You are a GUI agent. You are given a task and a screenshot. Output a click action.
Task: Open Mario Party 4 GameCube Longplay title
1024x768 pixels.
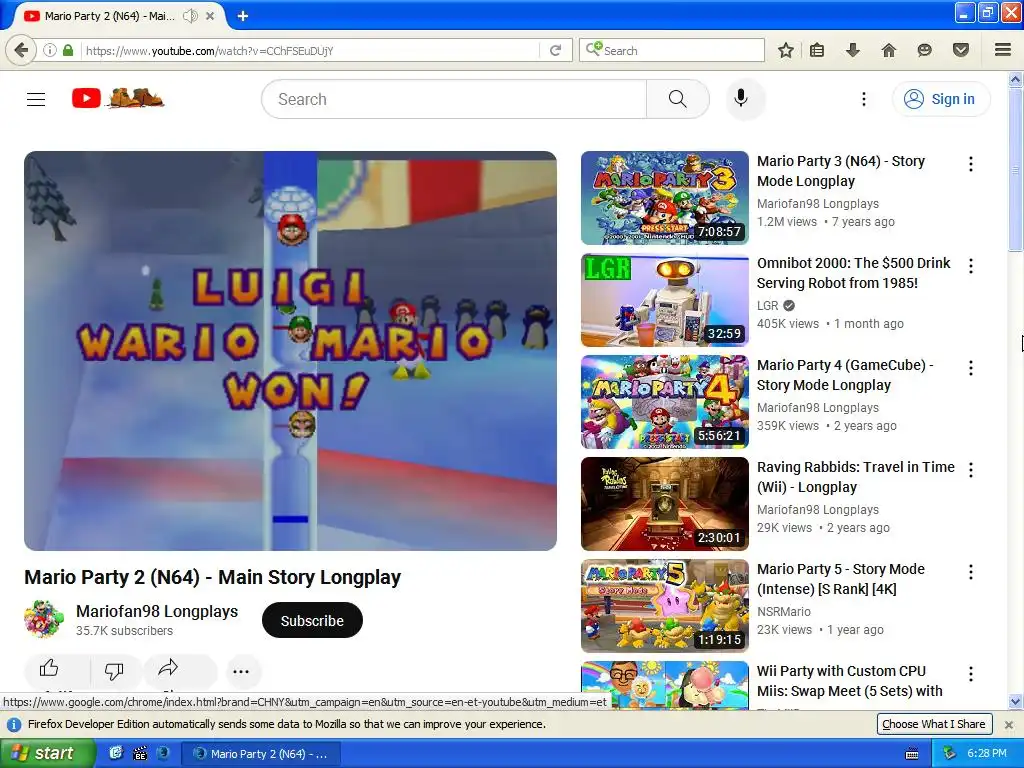point(845,375)
